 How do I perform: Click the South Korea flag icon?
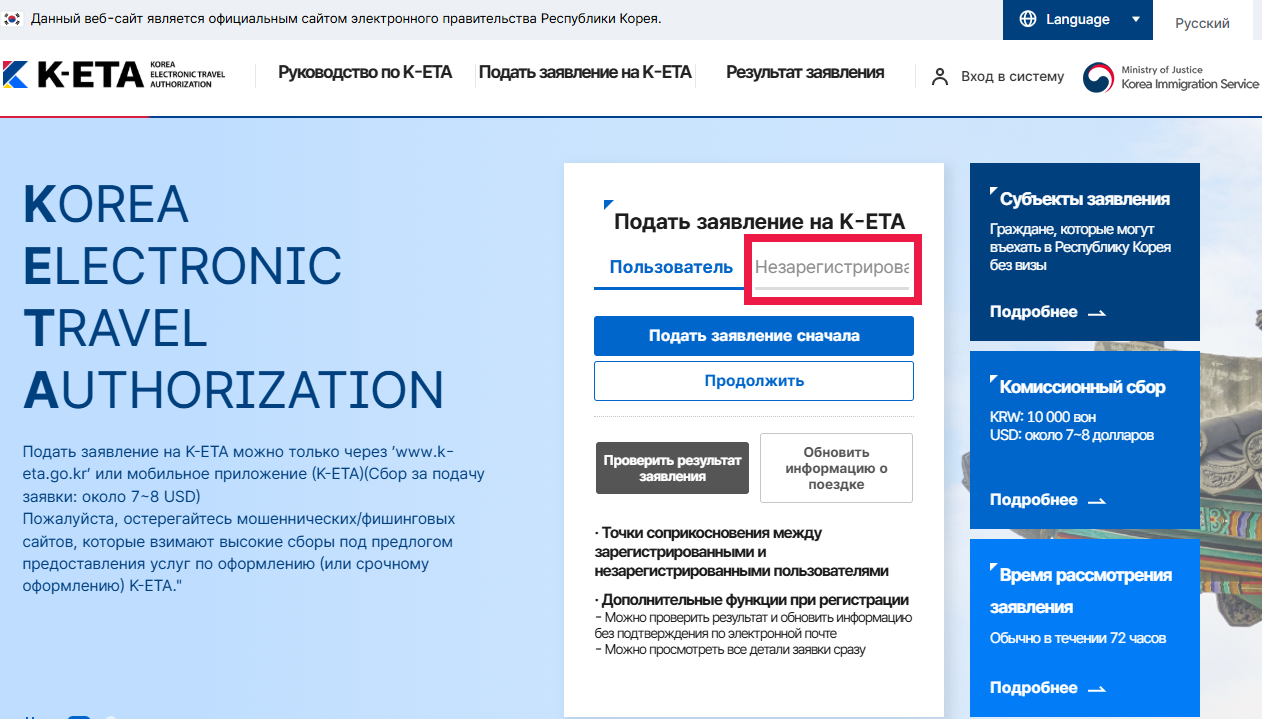coord(12,19)
